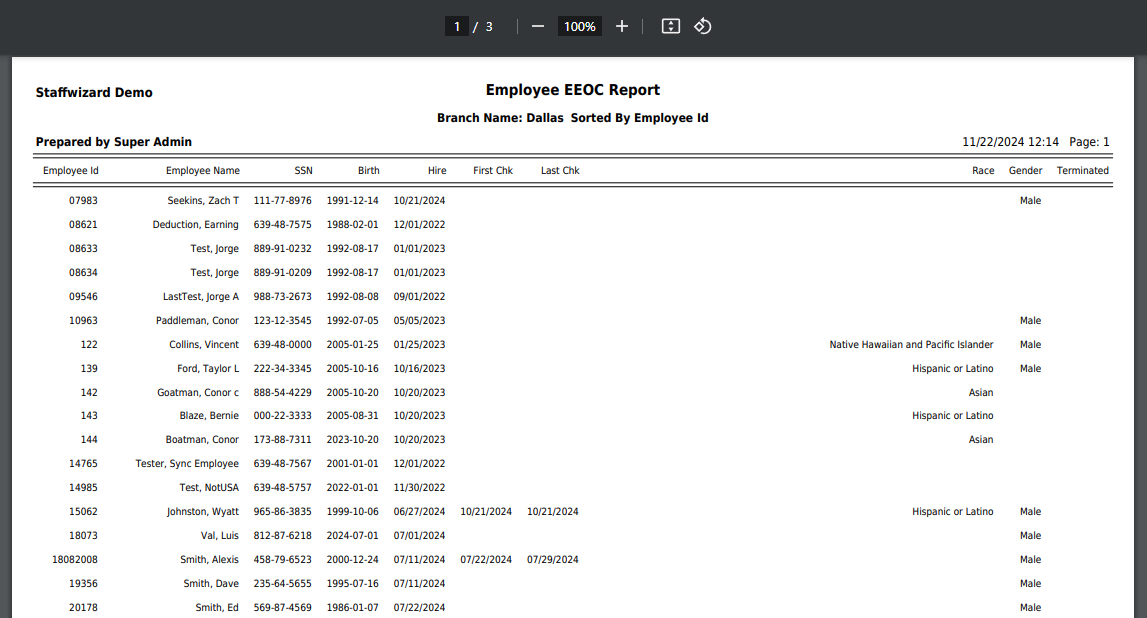Click Johnston, Wyatt's hire date 06/27/2024
The width and height of the screenshot is (1147, 618).
tap(419, 512)
